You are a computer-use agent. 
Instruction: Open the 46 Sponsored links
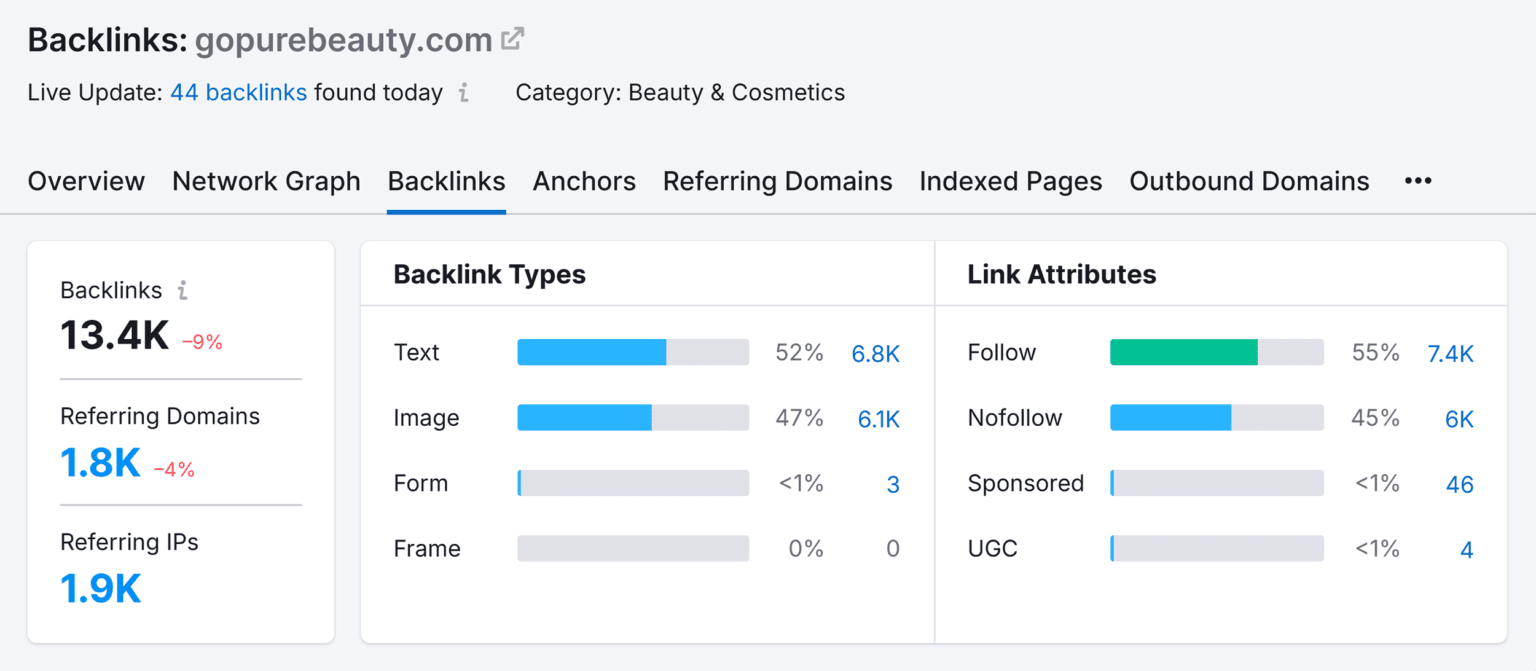(x=1459, y=483)
